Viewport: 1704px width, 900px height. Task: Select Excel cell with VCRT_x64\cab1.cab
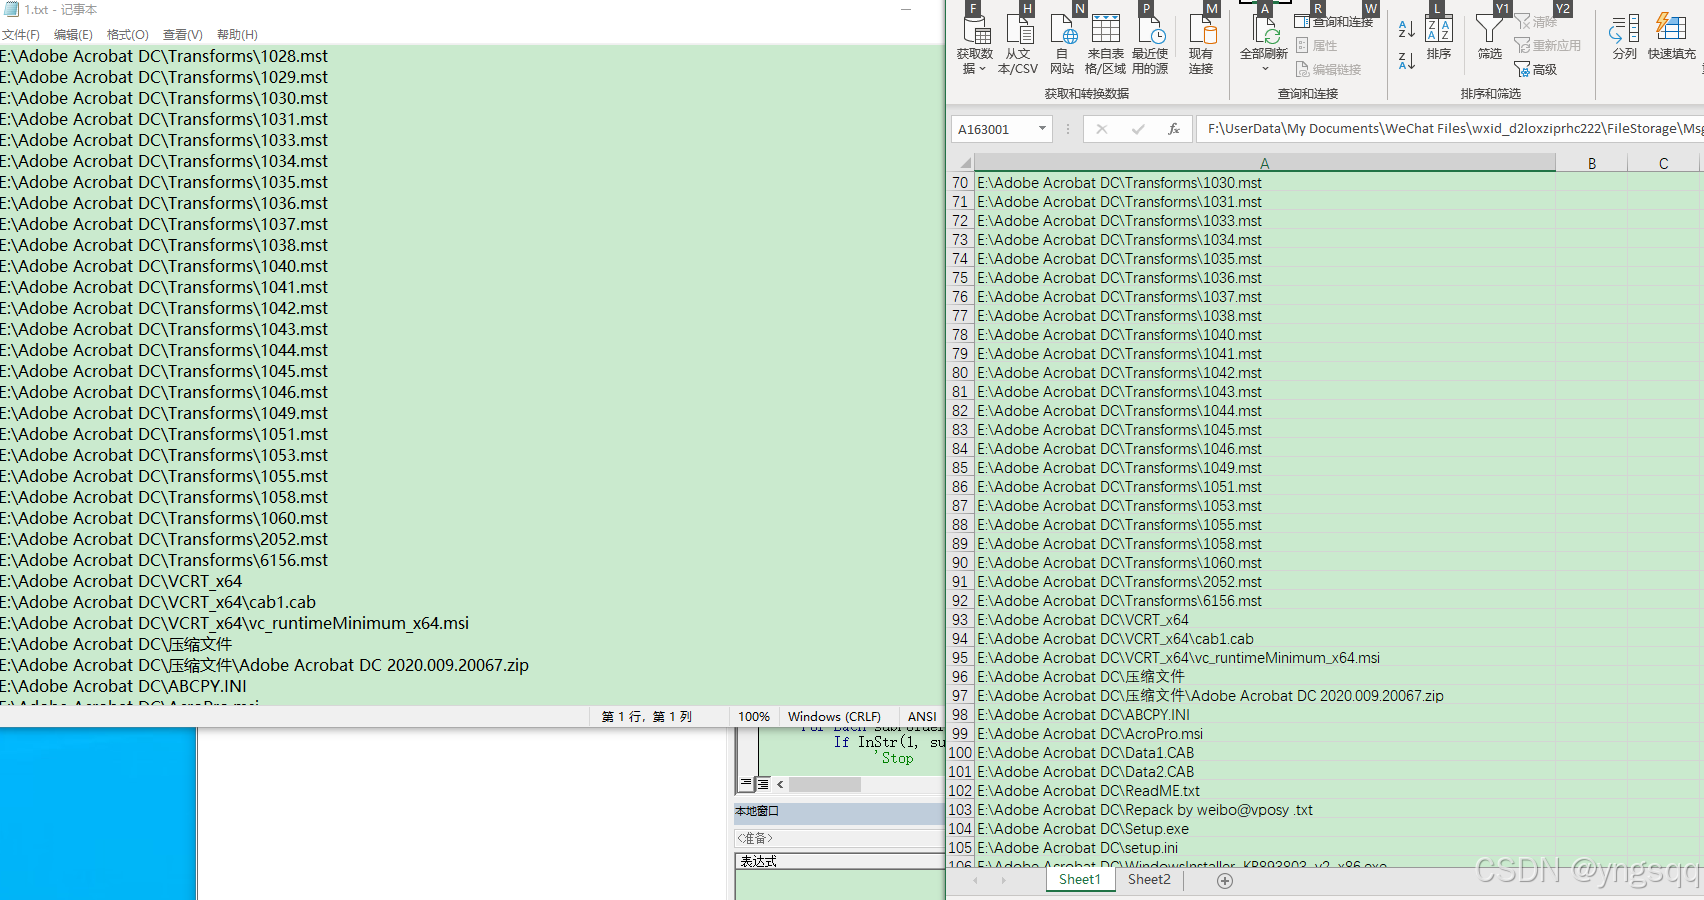(x=1265, y=639)
